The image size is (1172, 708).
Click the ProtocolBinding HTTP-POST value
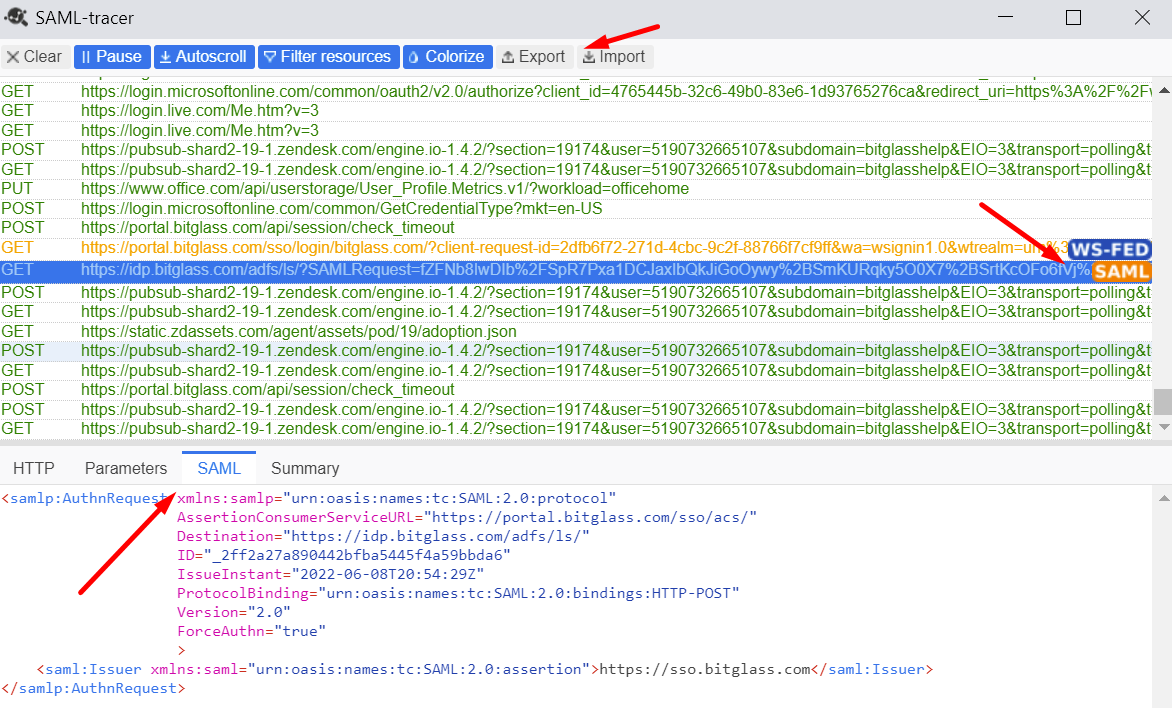pos(528,593)
